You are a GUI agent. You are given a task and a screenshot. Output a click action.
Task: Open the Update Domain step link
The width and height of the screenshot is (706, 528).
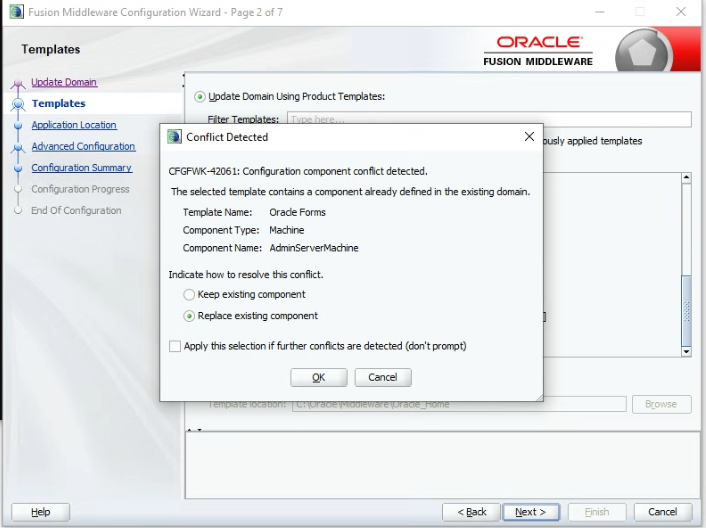click(x=64, y=82)
